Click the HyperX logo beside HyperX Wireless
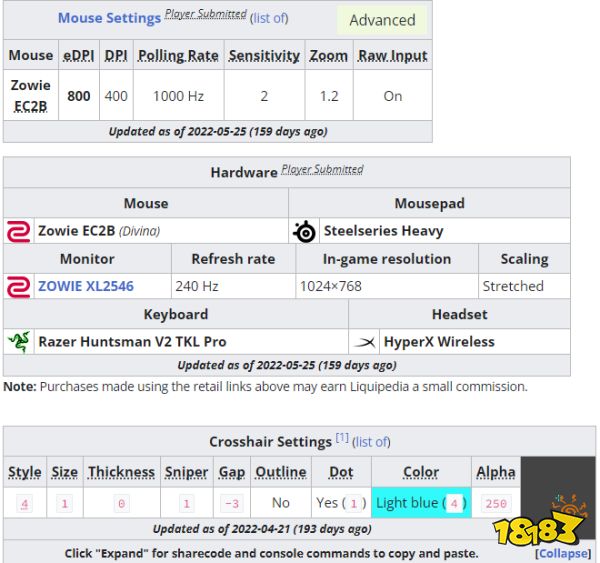This screenshot has height=563, width=600. [364, 342]
